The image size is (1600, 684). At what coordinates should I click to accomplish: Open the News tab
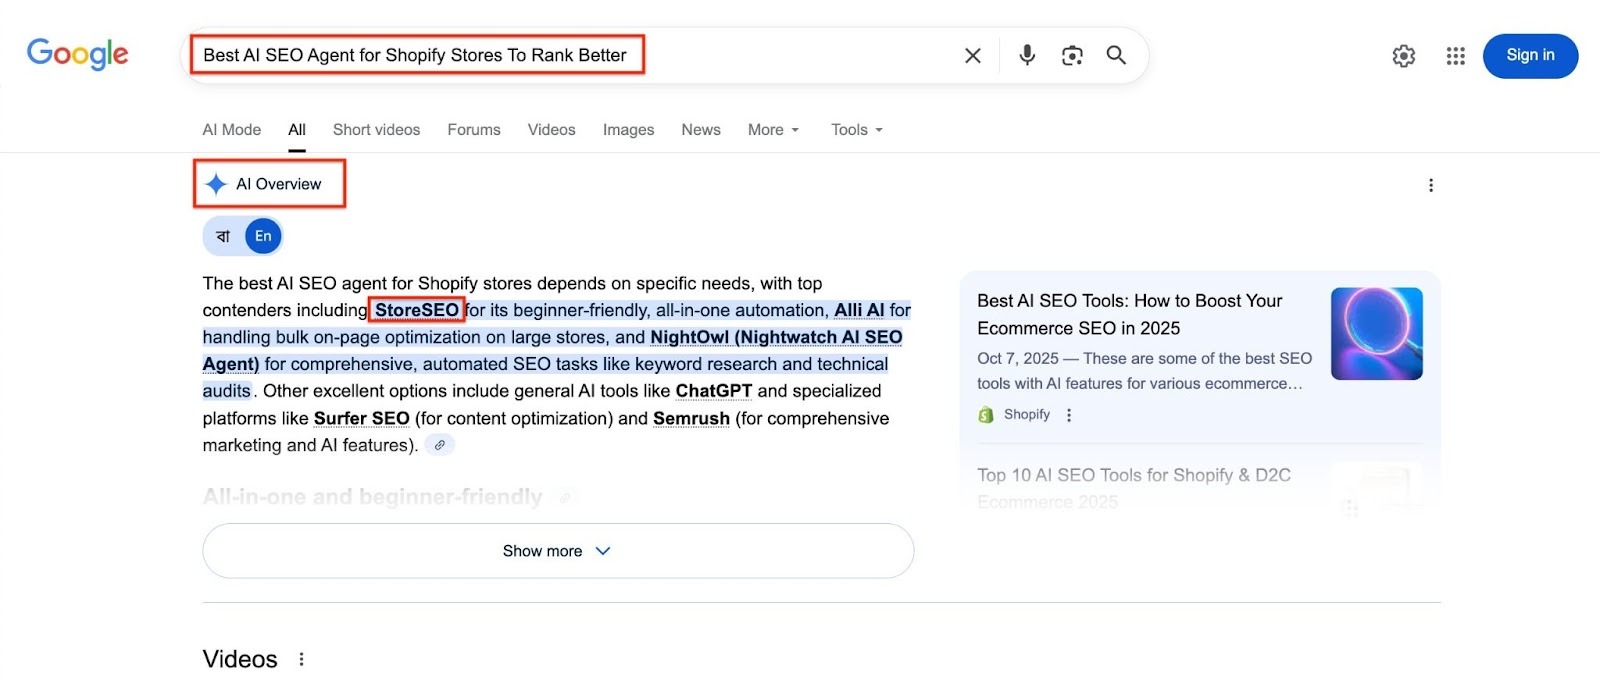701,130
